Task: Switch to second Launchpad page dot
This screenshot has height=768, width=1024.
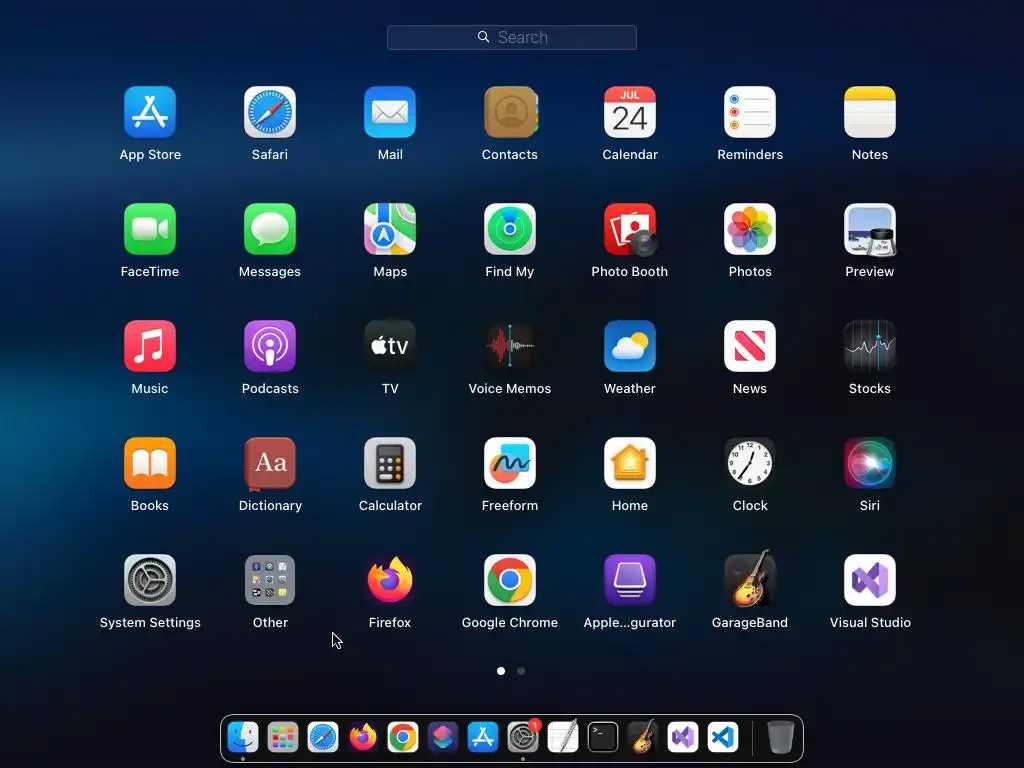Action: coord(521,671)
